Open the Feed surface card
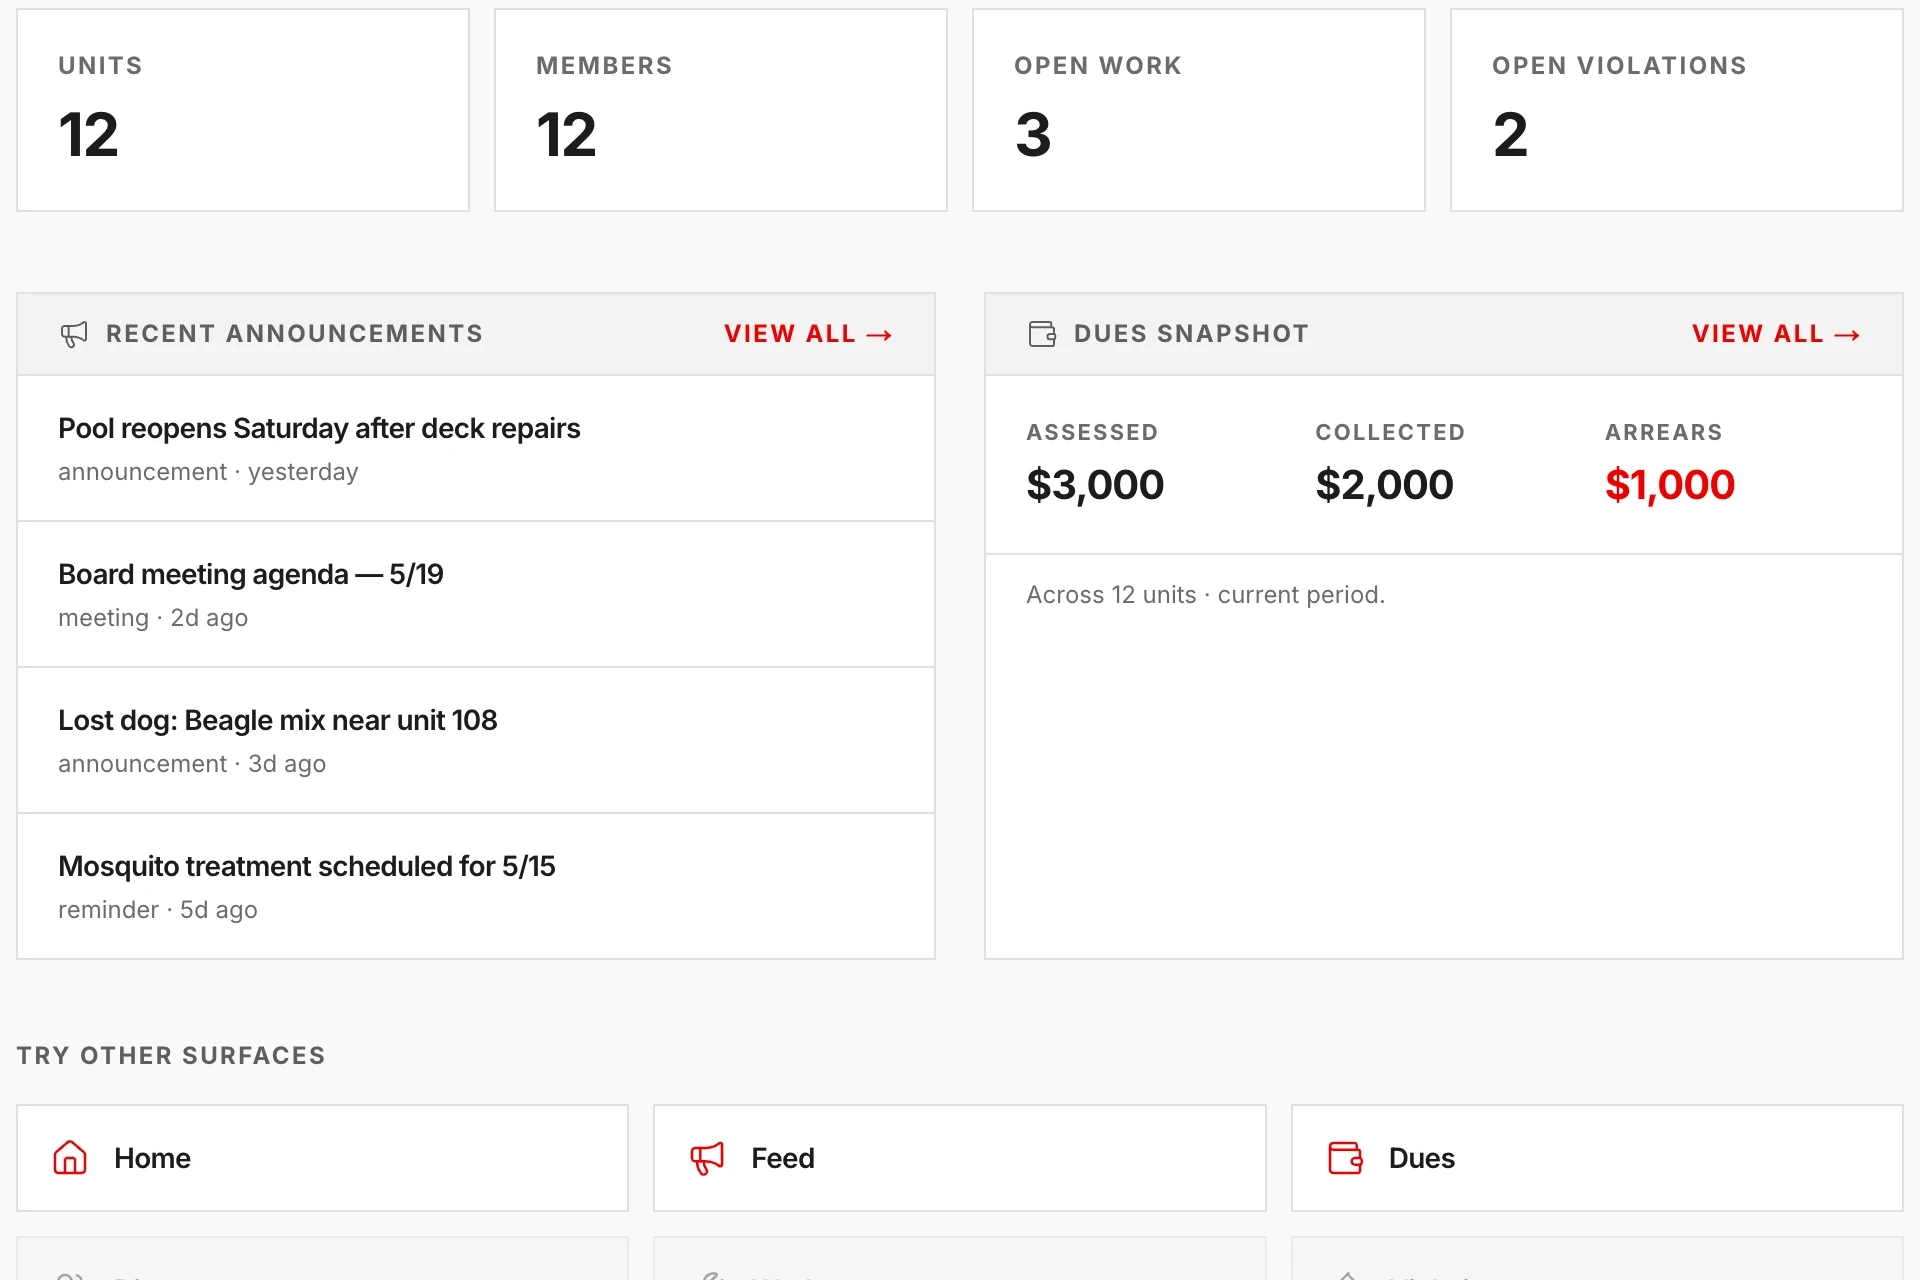 click(x=960, y=1158)
